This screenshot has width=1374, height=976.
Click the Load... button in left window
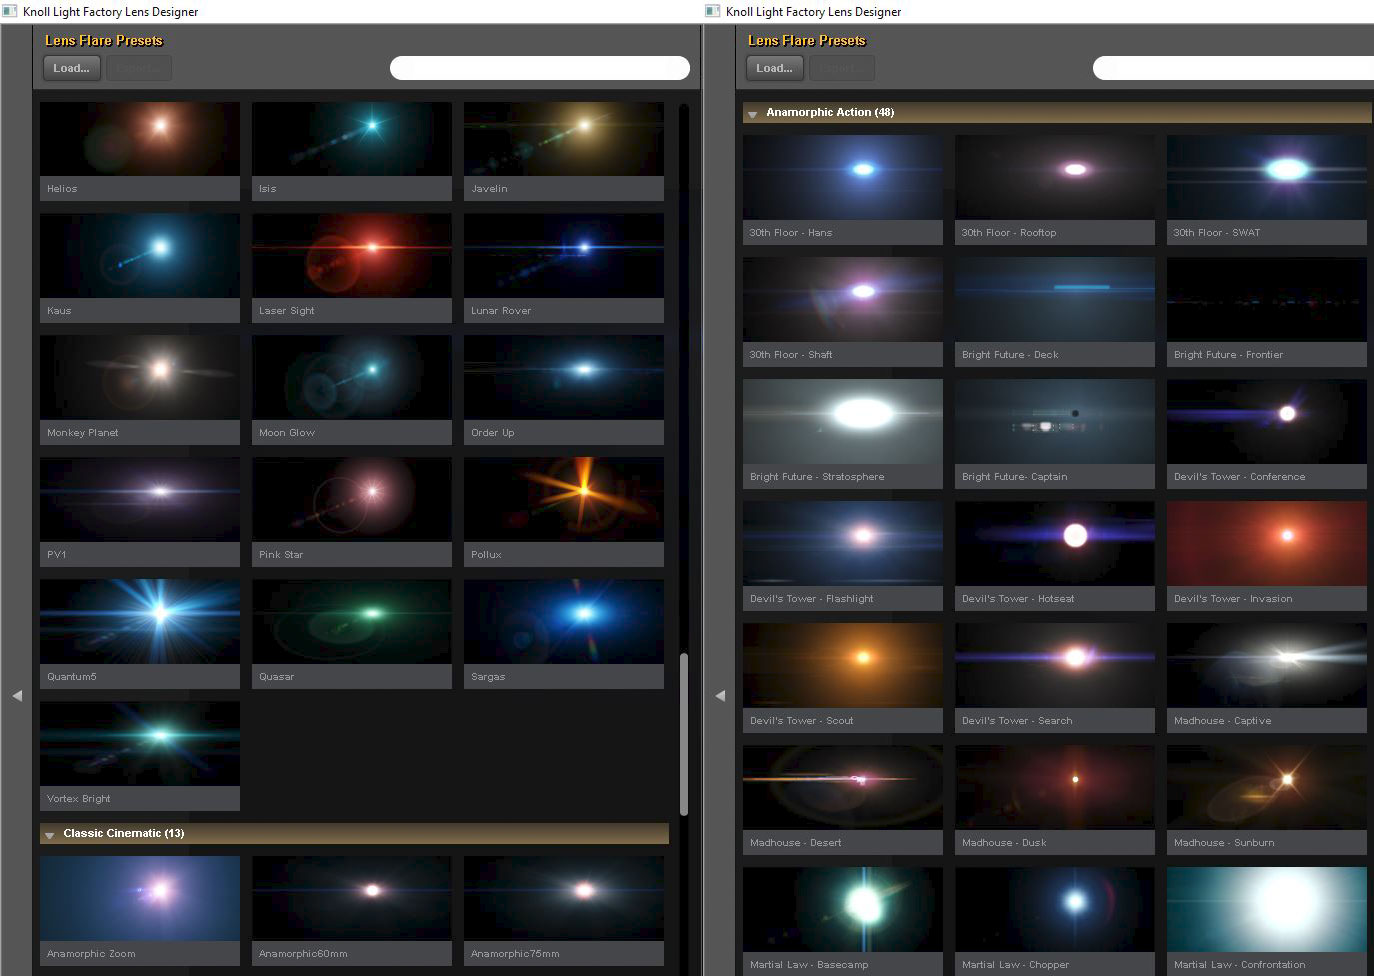tap(71, 68)
